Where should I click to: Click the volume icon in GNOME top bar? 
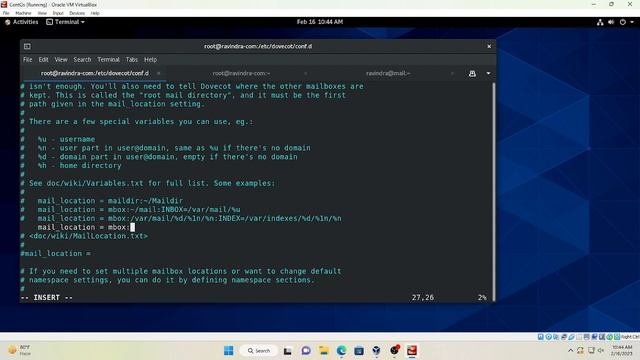click(x=611, y=22)
